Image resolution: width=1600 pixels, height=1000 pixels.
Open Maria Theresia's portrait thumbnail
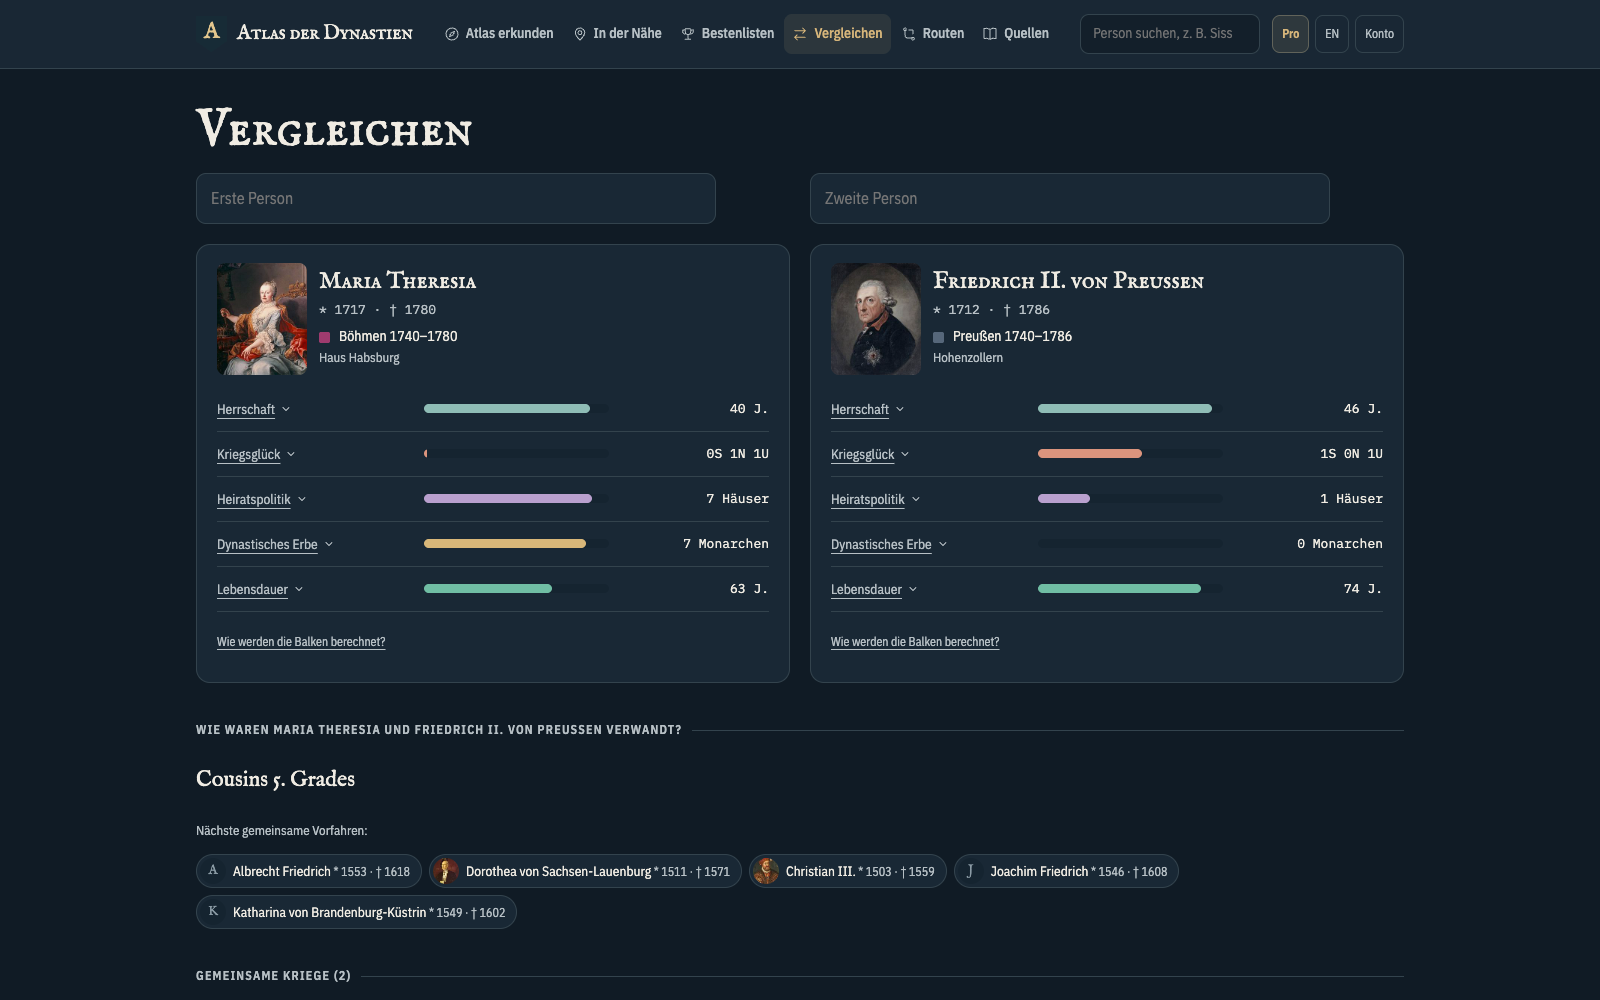point(262,319)
